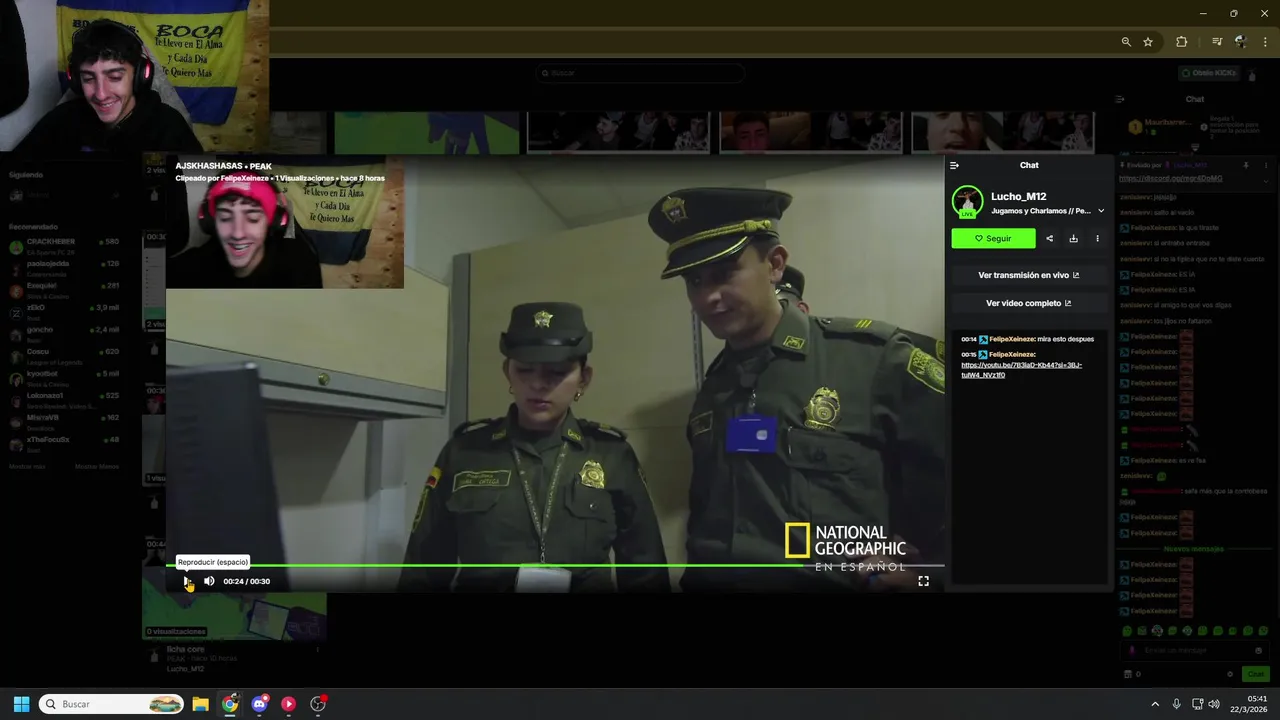Open the Lucho_M12 channel name

pos(1018,197)
